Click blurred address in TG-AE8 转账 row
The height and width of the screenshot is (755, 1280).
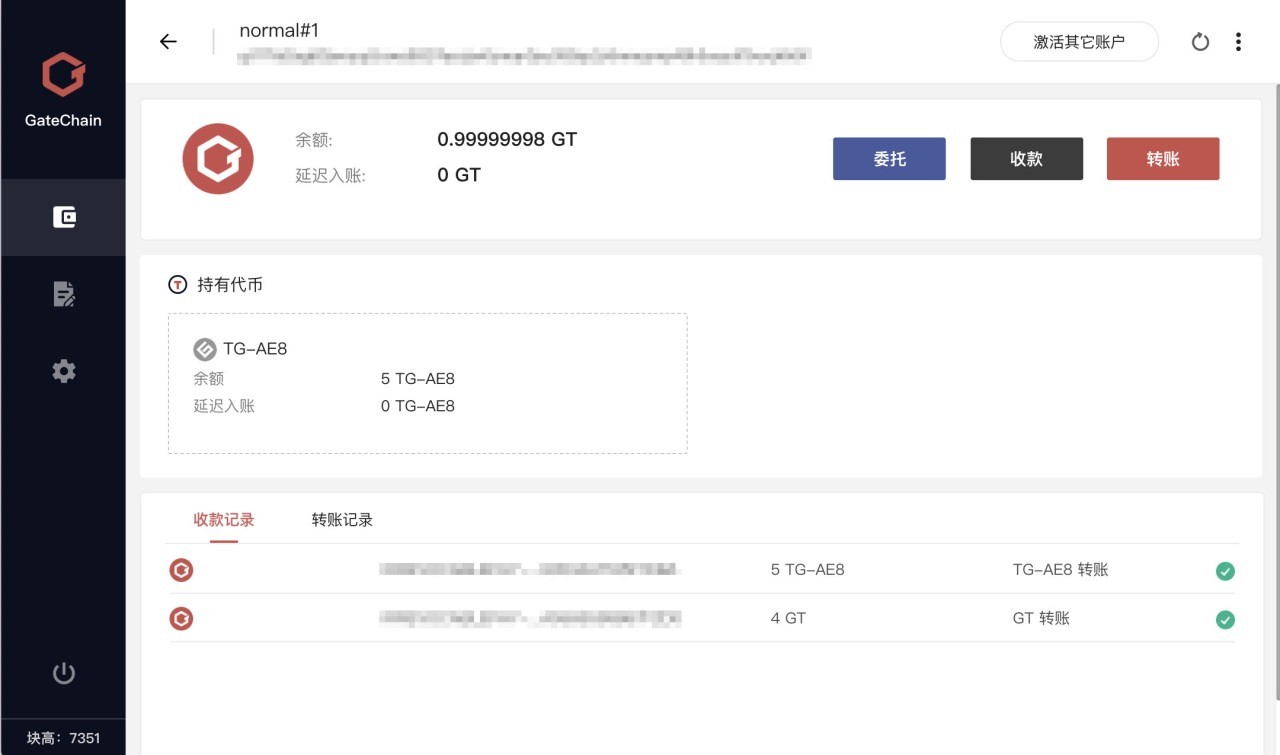tap(530, 570)
